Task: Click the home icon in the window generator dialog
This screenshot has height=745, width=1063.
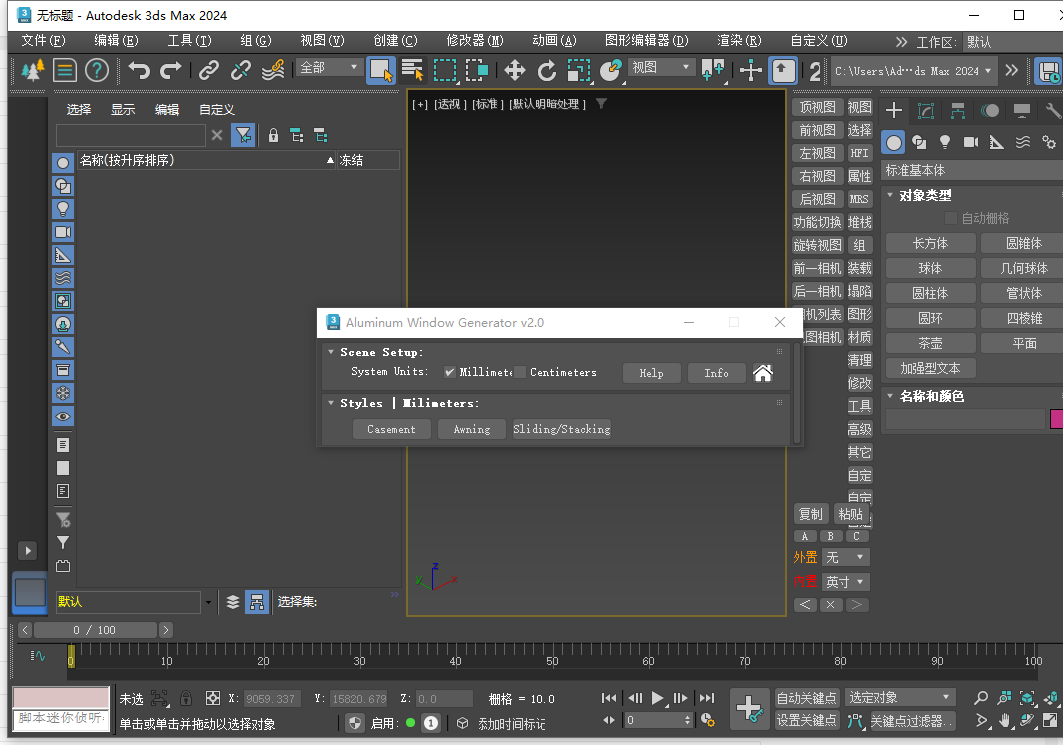Action: 763,372
